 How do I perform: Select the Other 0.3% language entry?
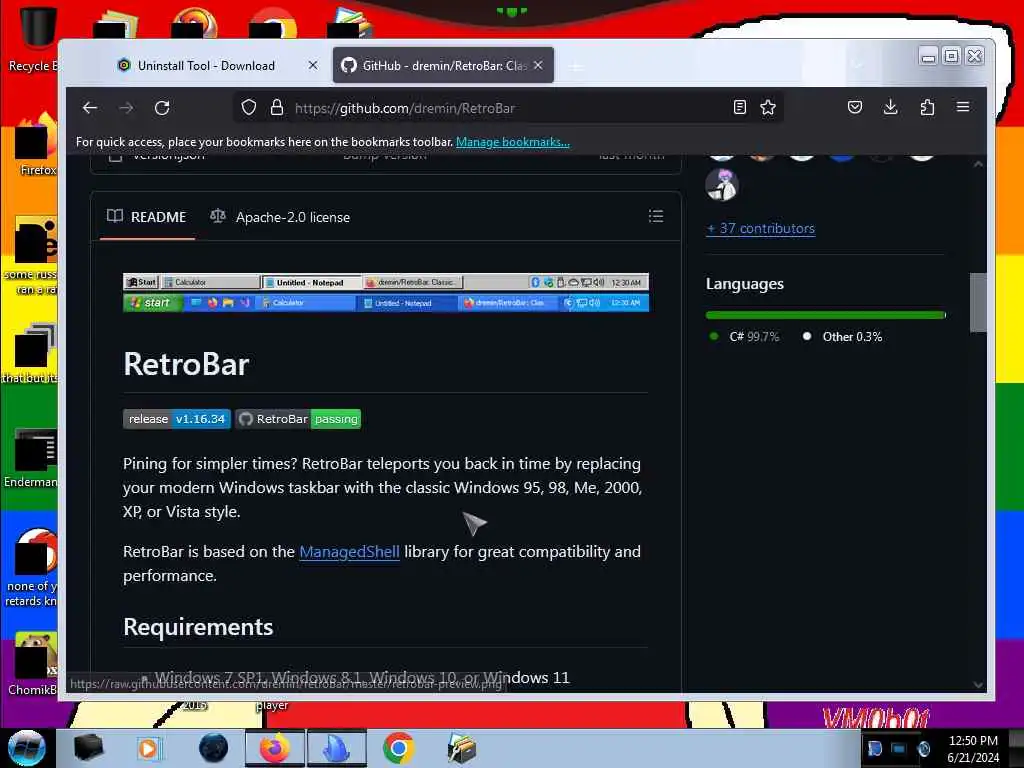(842, 337)
